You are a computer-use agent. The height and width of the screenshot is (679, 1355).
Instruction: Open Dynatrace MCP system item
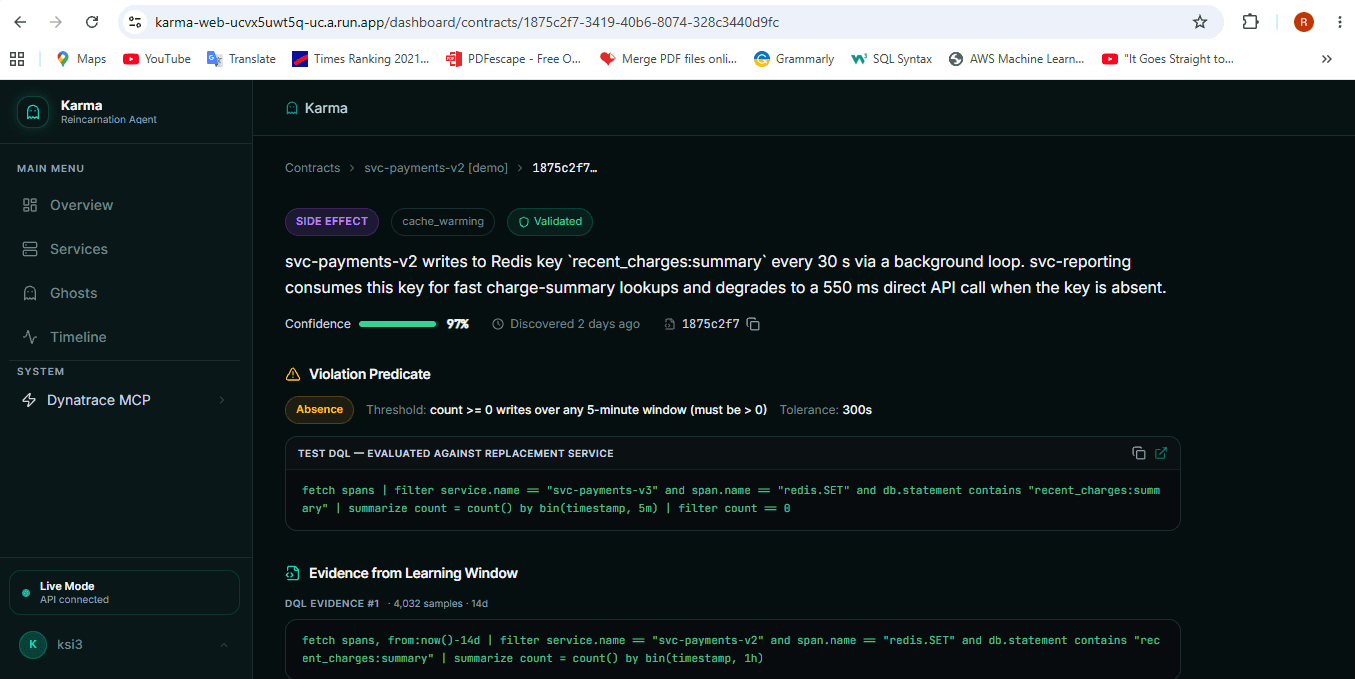pos(125,400)
